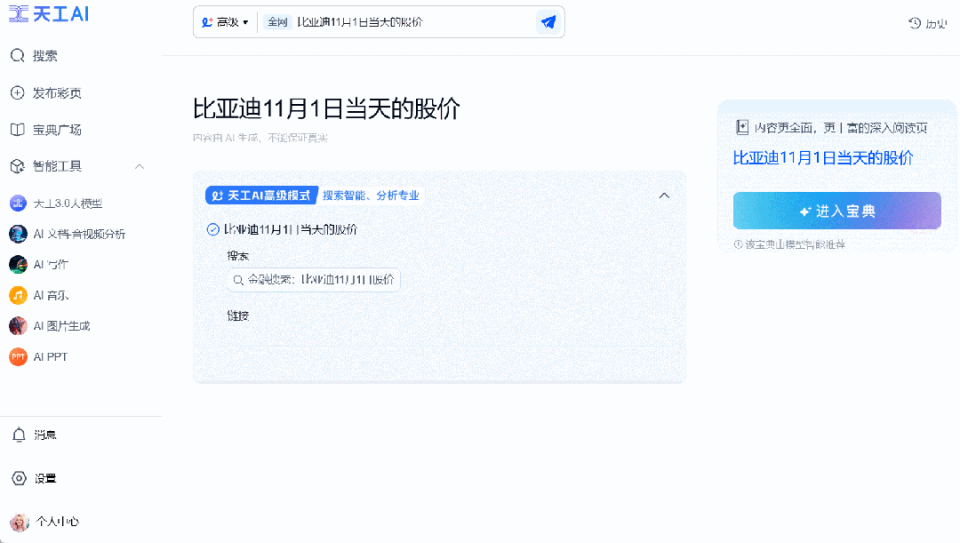Image resolution: width=960 pixels, height=543 pixels.
Task: Click the 天工AI logo
Action: pyautogui.click(x=49, y=13)
